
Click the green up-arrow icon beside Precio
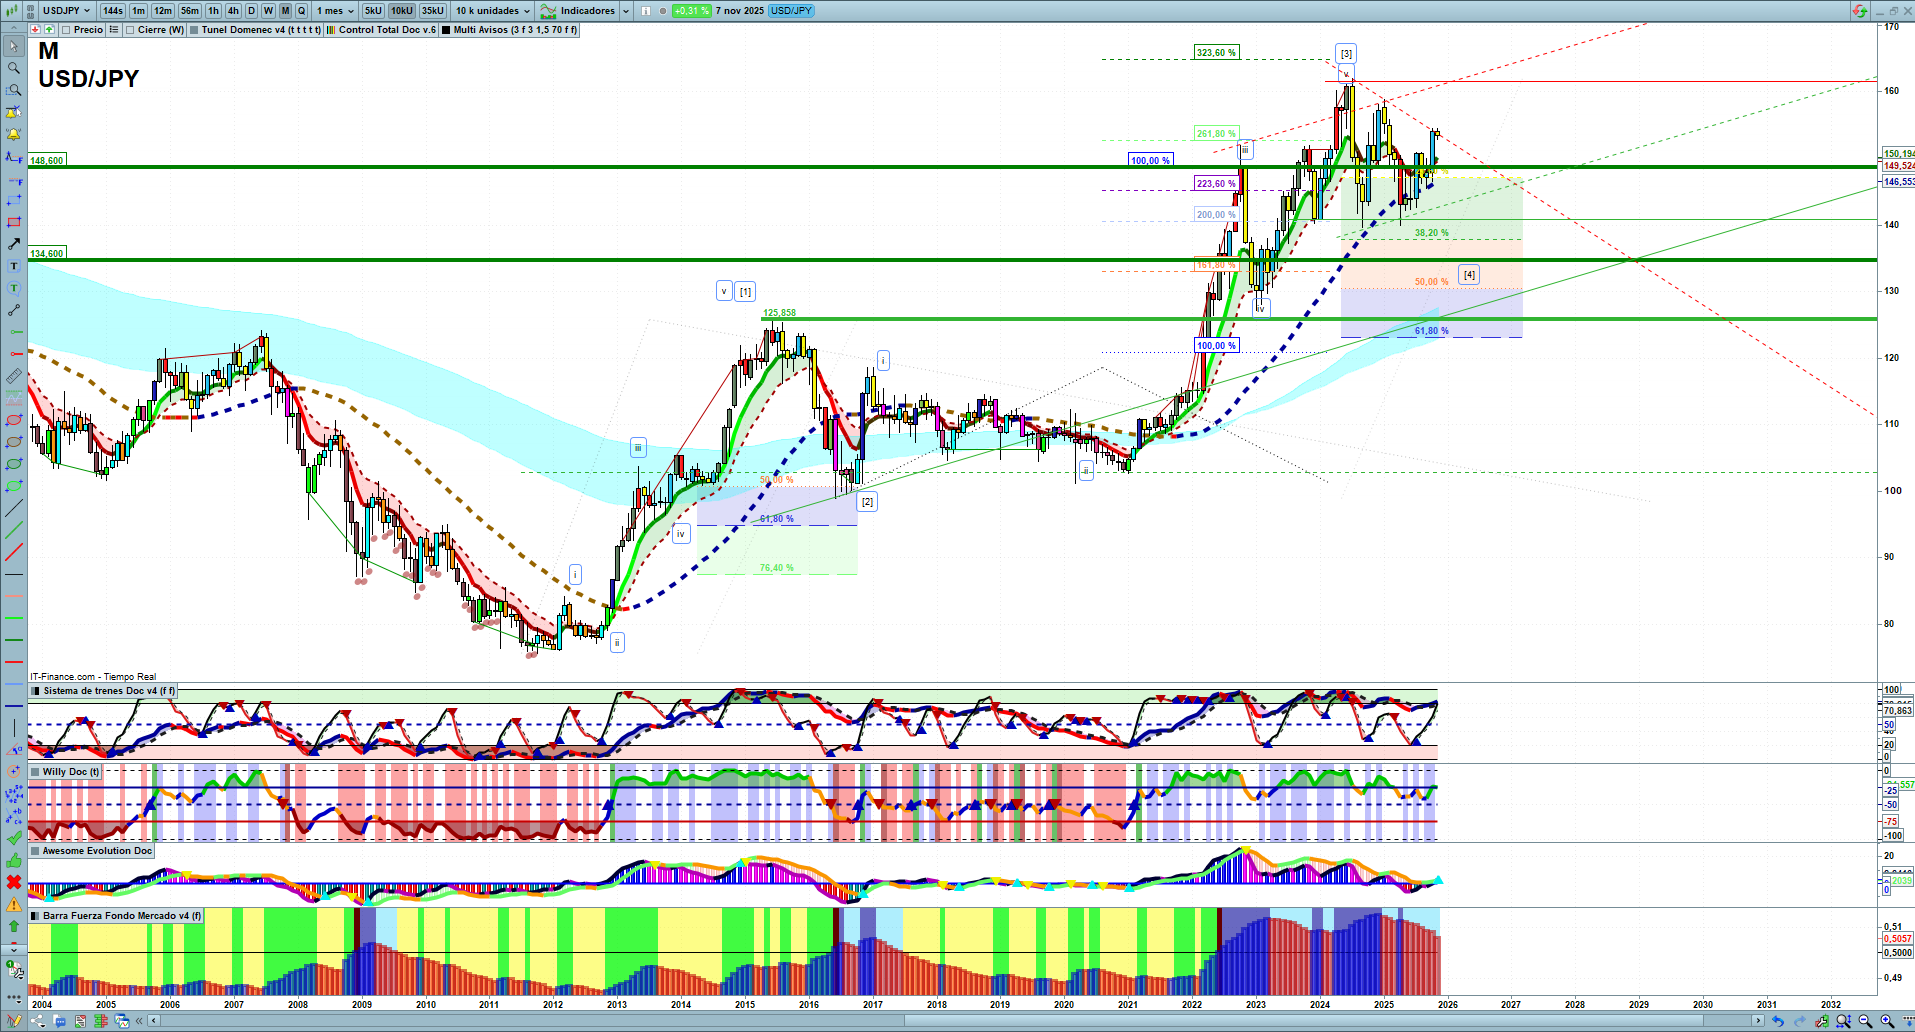click(x=49, y=30)
